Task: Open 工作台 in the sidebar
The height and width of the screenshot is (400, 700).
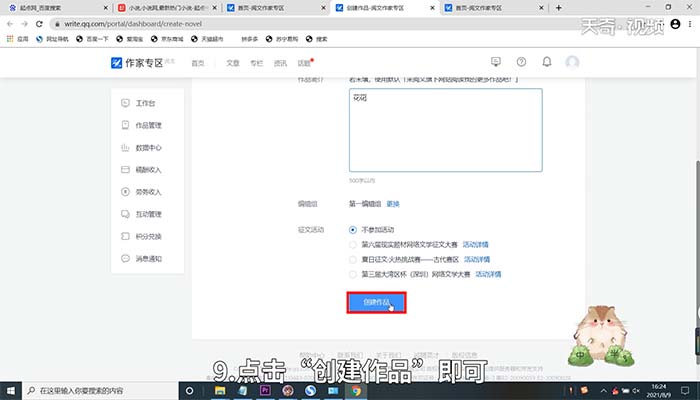Action: [138, 103]
